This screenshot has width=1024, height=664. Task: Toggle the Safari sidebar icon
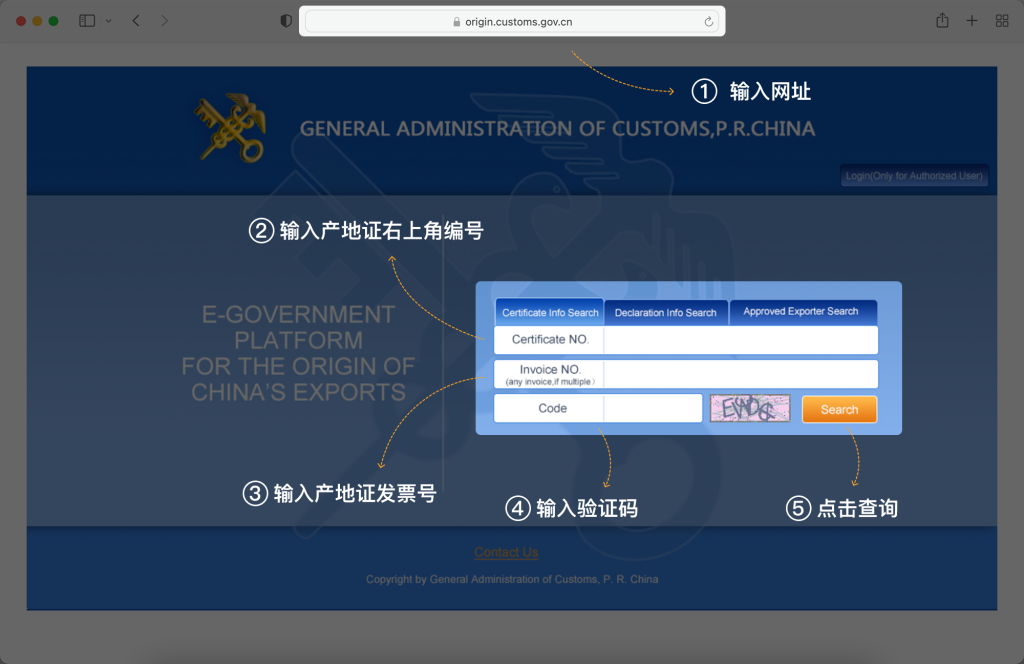point(87,21)
